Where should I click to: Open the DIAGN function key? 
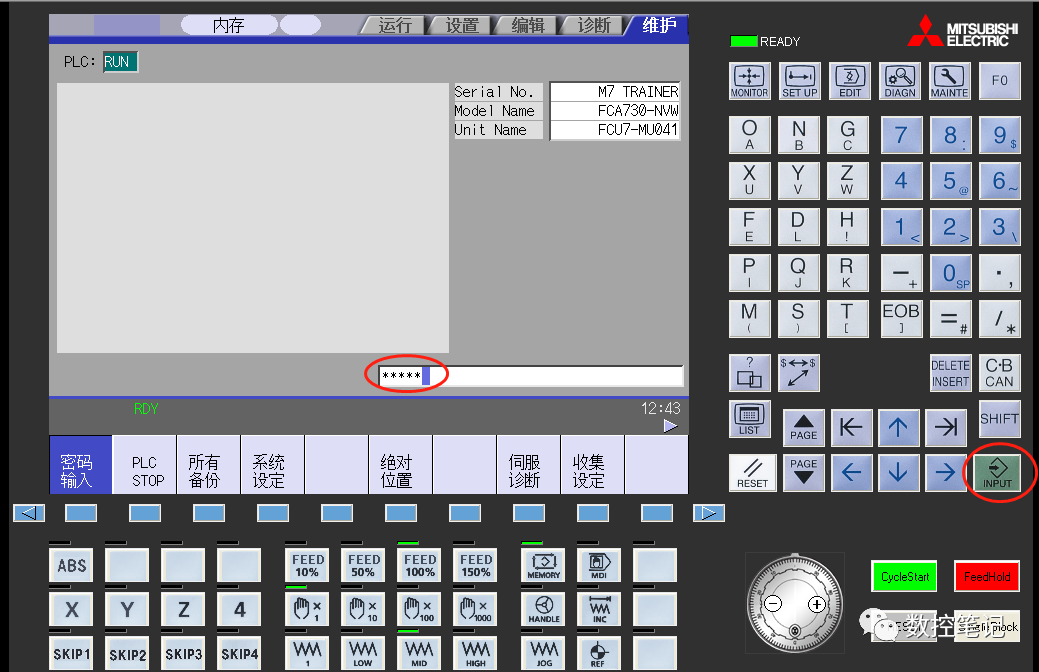tap(900, 81)
